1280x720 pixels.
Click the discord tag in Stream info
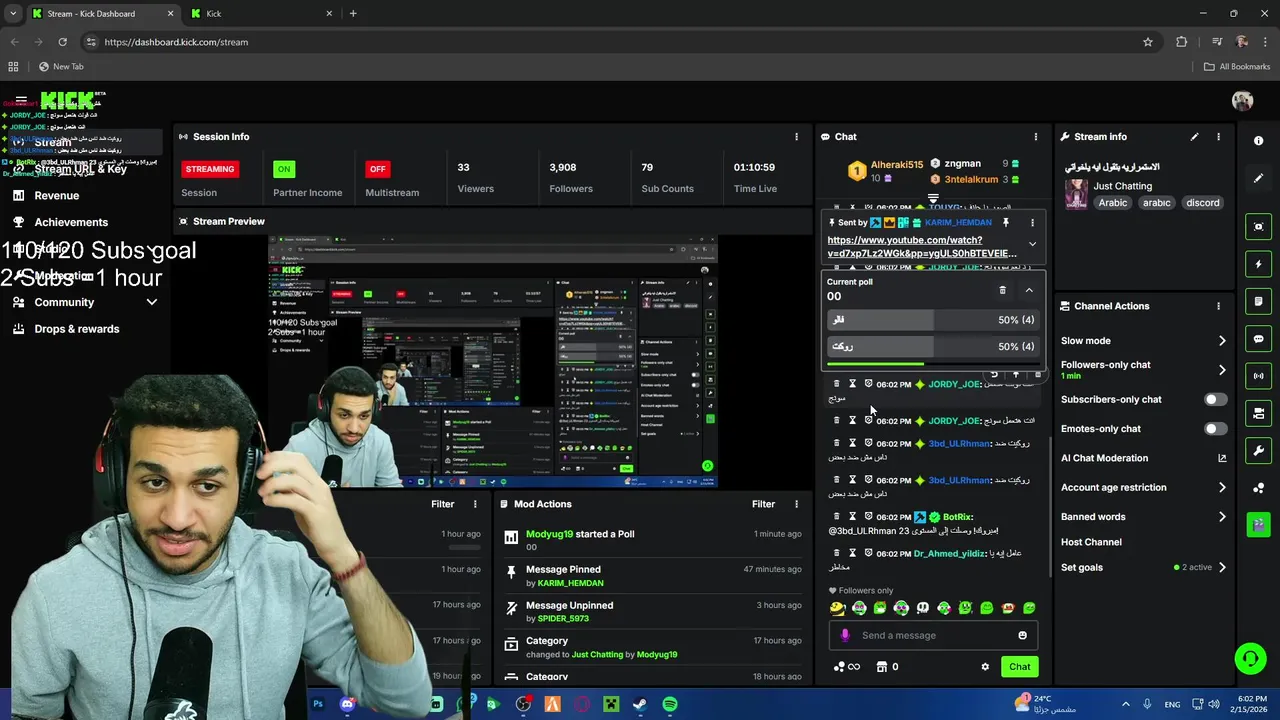1203,203
